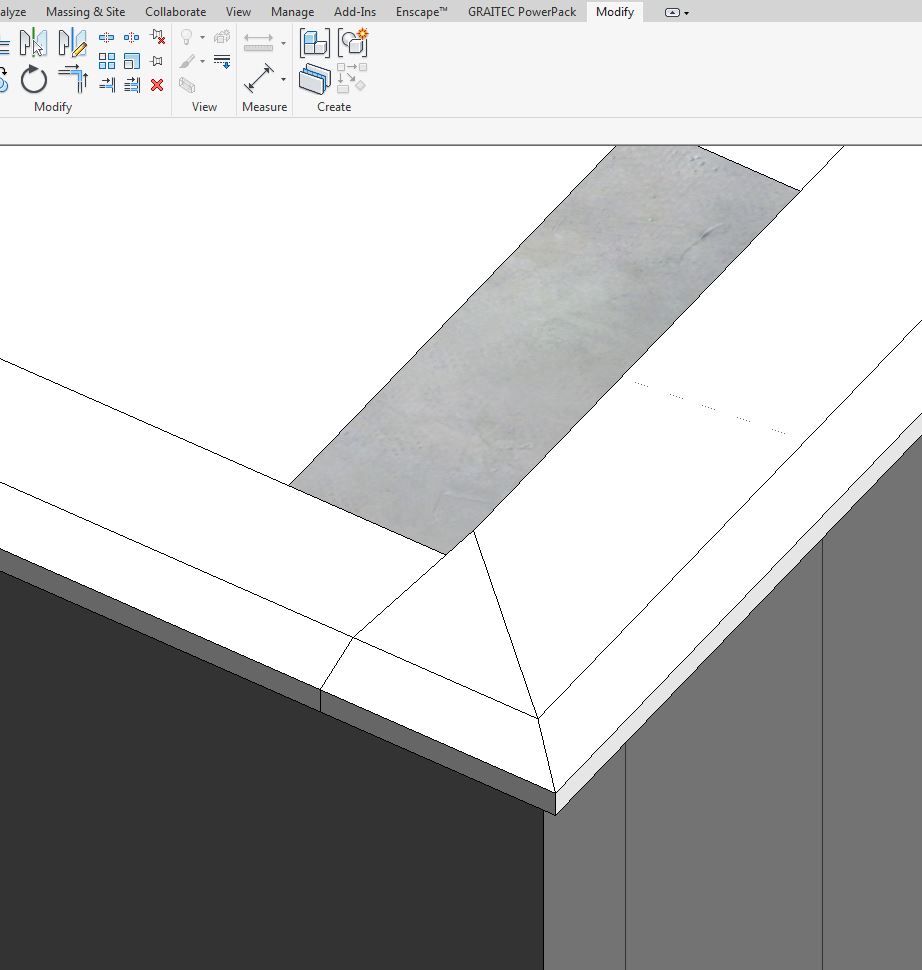Pin the element with the pushpin tool
The image size is (922, 970).
click(x=155, y=60)
